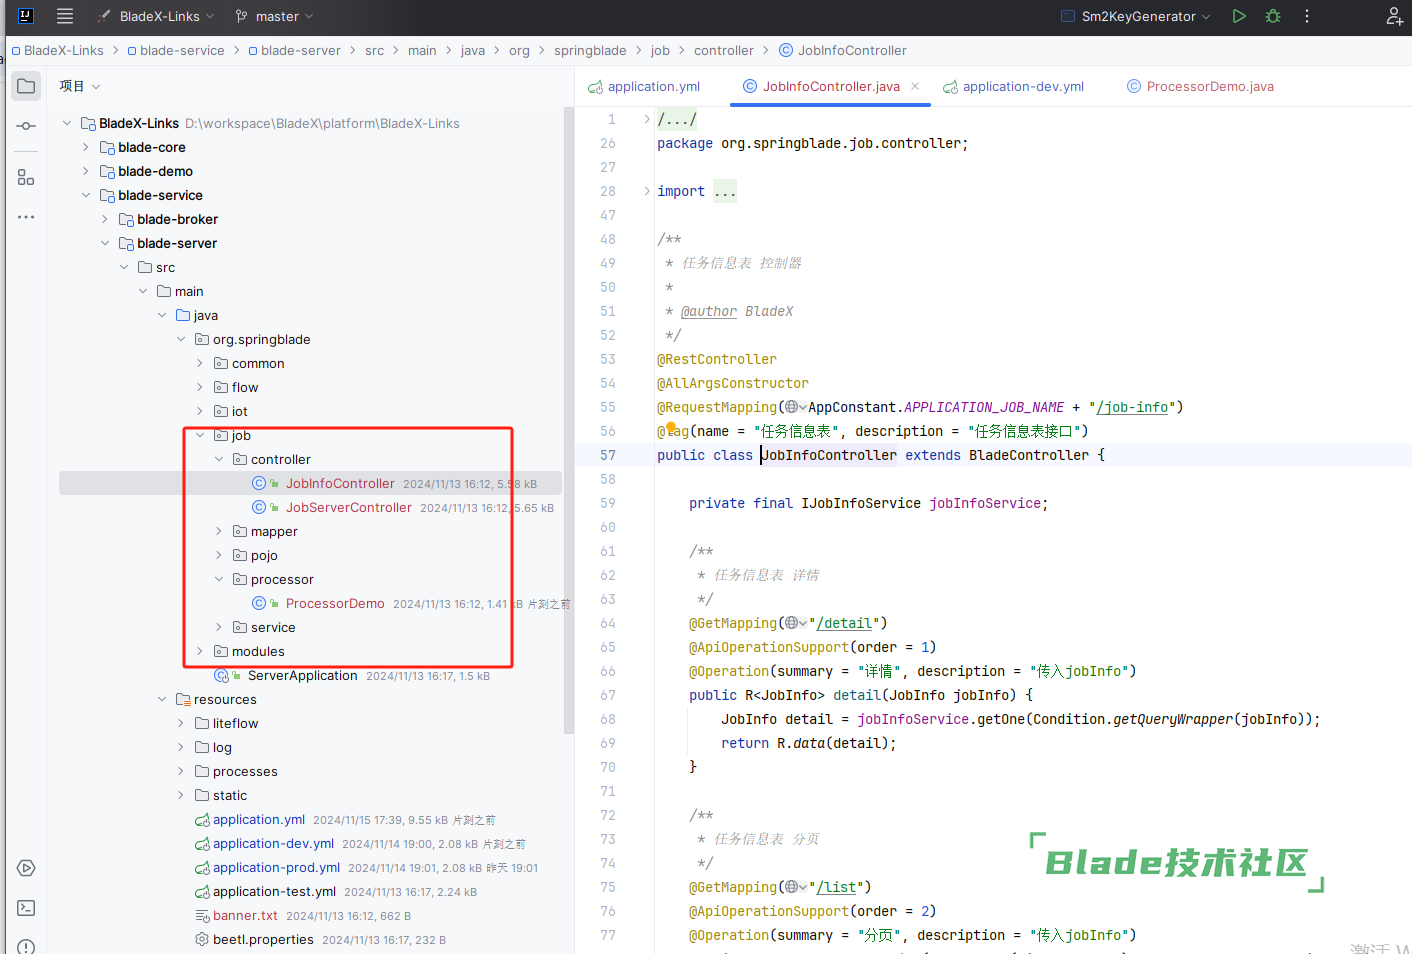
Task: Click the project tree vertical scrollbar
Action: (569, 420)
